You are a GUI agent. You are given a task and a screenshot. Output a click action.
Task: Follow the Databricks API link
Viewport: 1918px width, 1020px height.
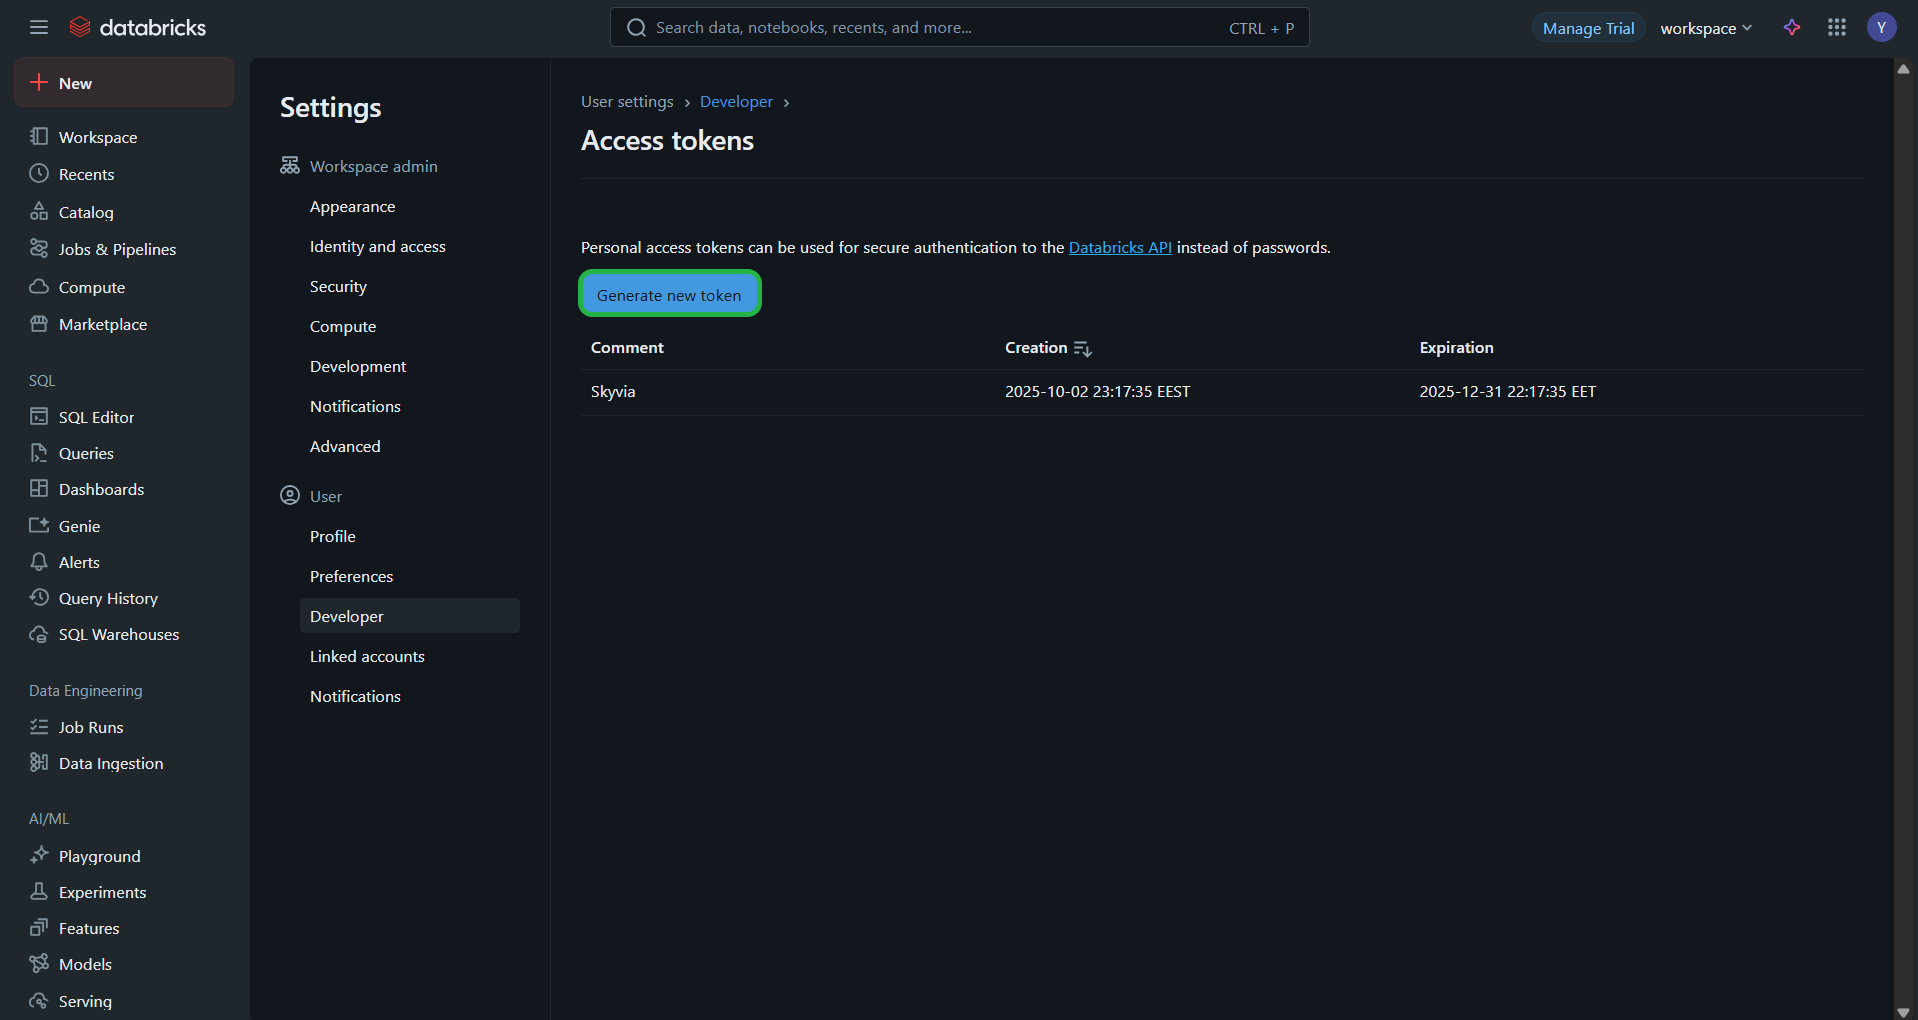point(1119,247)
